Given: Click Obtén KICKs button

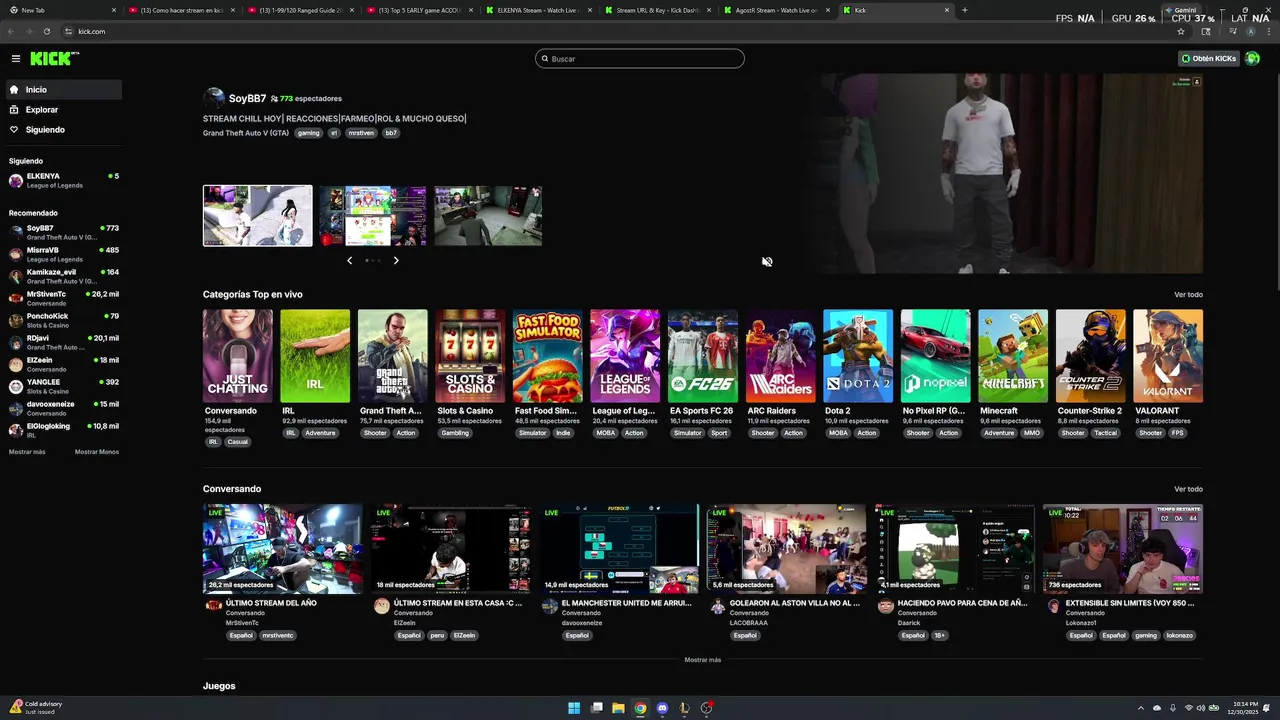Looking at the screenshot, I should (x=1209, y=58).
